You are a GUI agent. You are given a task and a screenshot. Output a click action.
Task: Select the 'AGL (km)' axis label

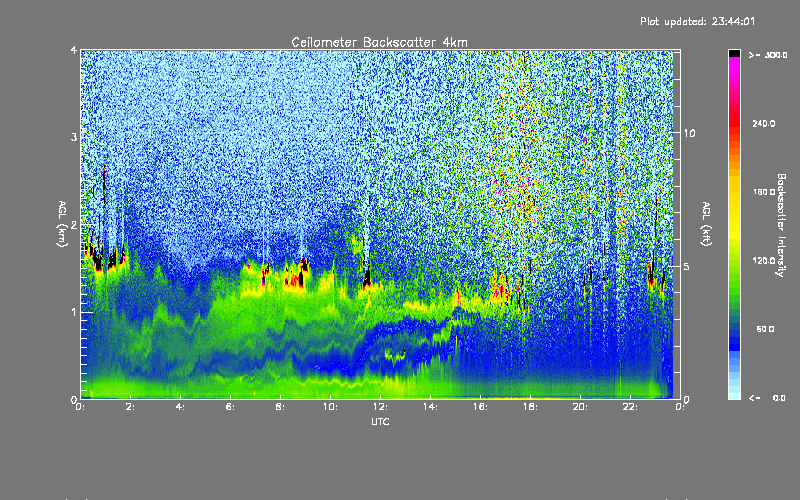click(62, 224)
